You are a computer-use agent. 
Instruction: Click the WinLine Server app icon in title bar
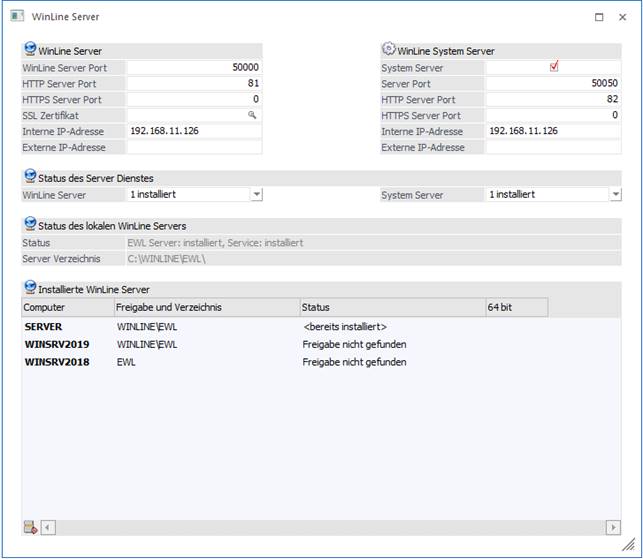pos(16,17)
